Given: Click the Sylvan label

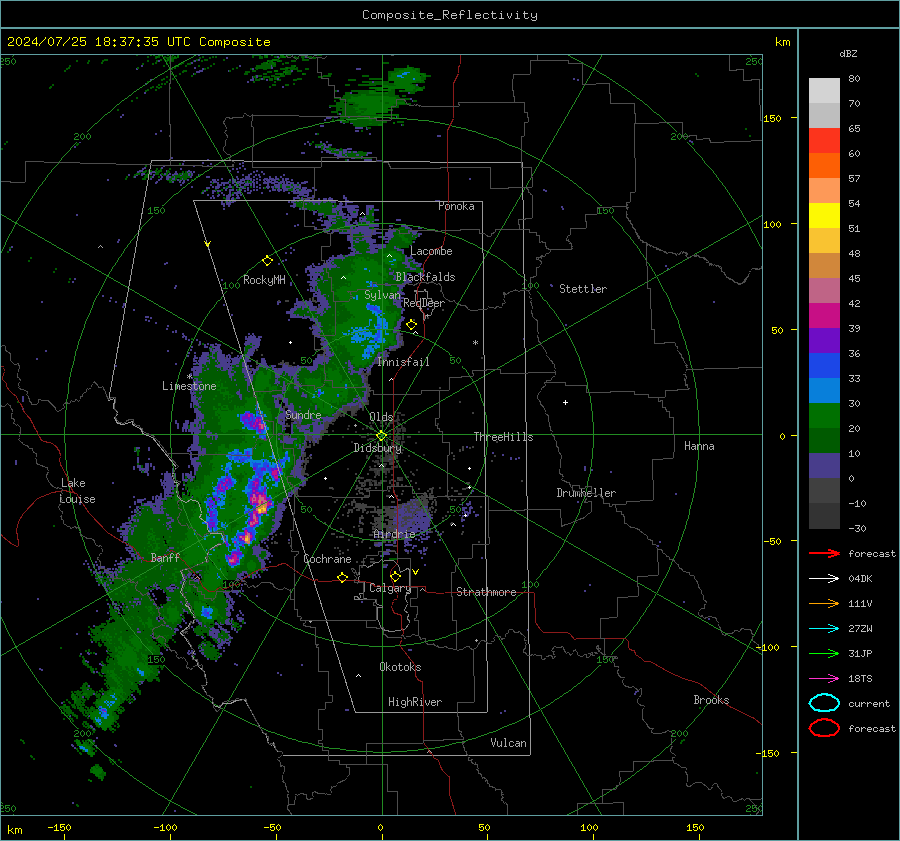Looking at the screenshot, I should coord(382,295).
